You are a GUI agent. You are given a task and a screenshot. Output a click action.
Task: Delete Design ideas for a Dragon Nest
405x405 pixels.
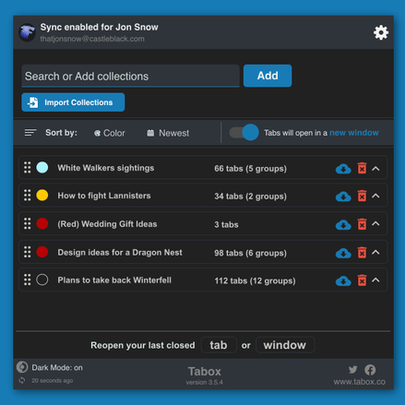[x=362, y=252]
